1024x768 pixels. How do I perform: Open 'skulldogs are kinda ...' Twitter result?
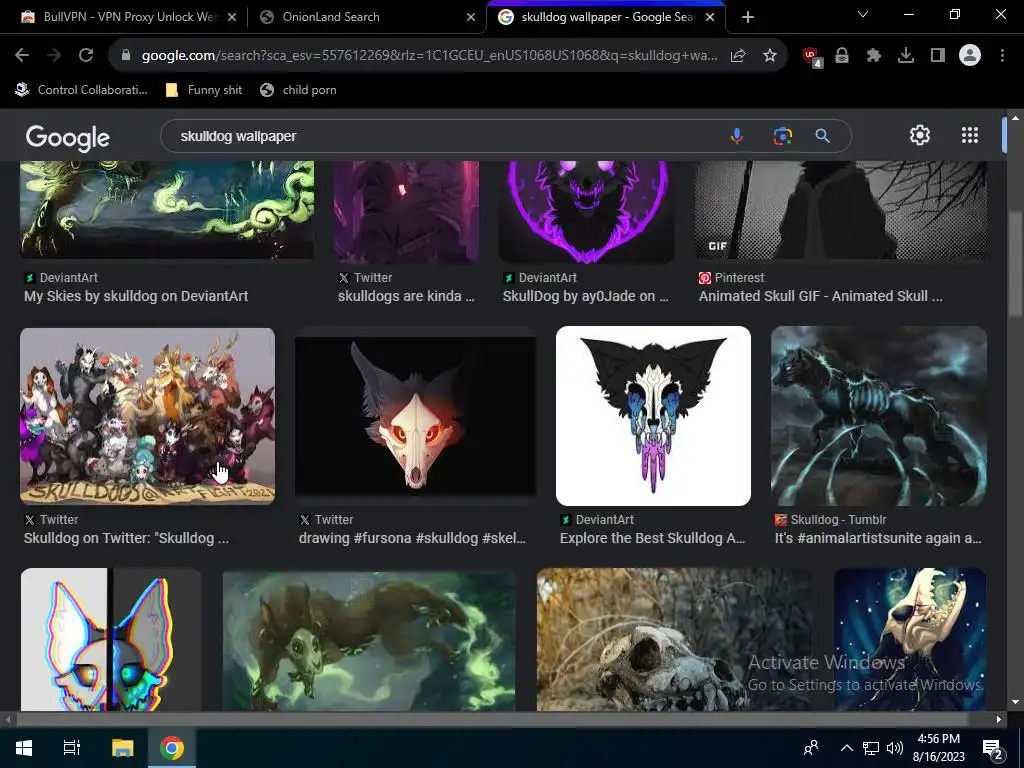pyautogui.click(x=406, y=296)
